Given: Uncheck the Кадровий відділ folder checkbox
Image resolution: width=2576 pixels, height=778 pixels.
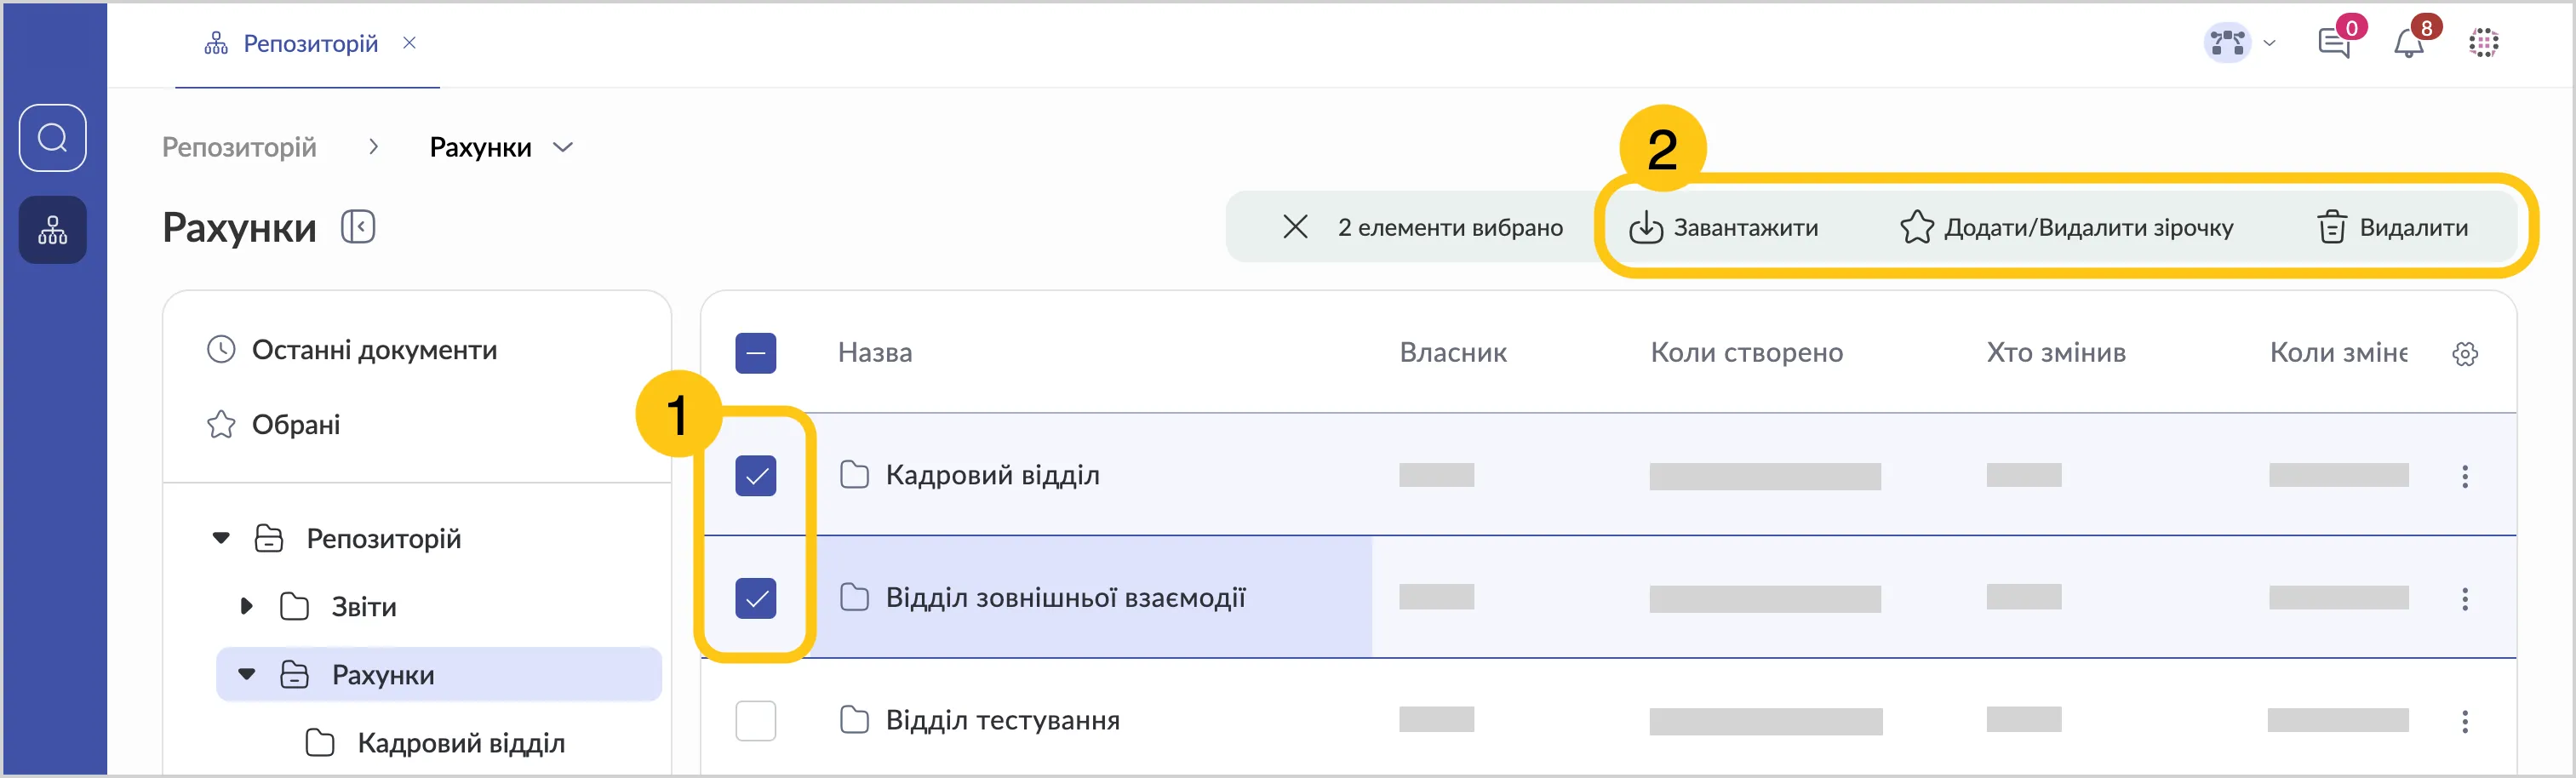Looking at the screenshot, I should coord(756,476).
